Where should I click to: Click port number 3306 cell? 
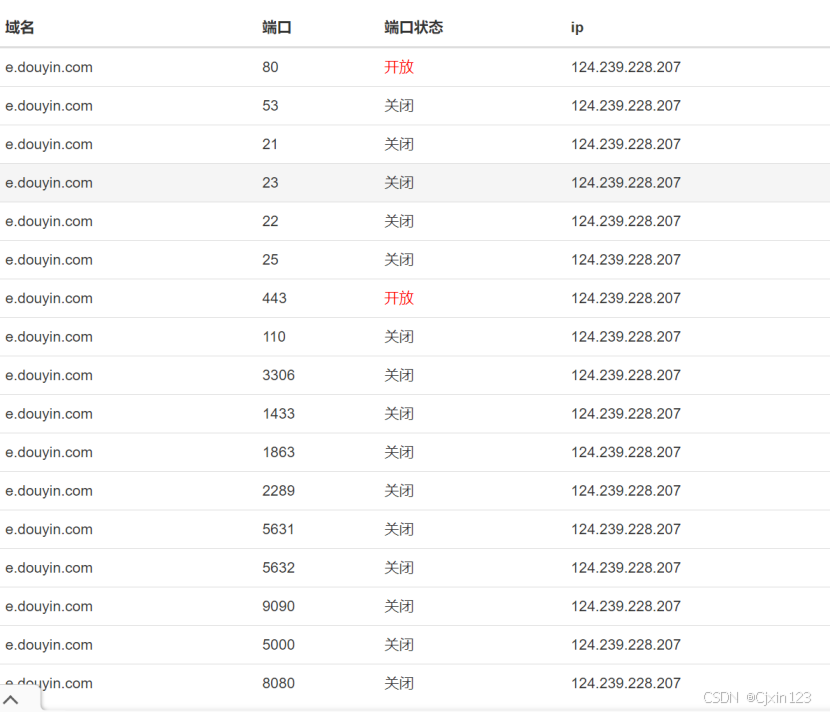pos(278,375)
